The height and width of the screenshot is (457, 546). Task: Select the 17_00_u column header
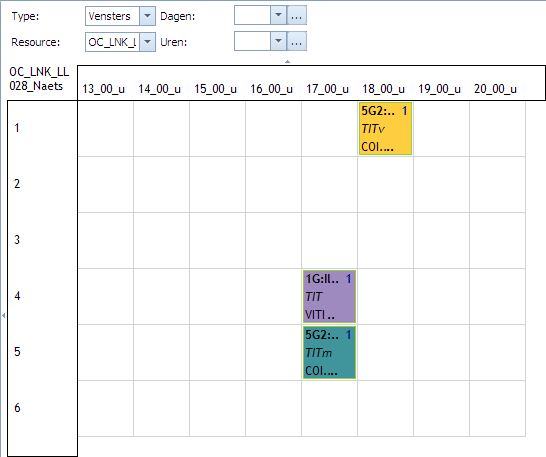(x=327, y=89)
